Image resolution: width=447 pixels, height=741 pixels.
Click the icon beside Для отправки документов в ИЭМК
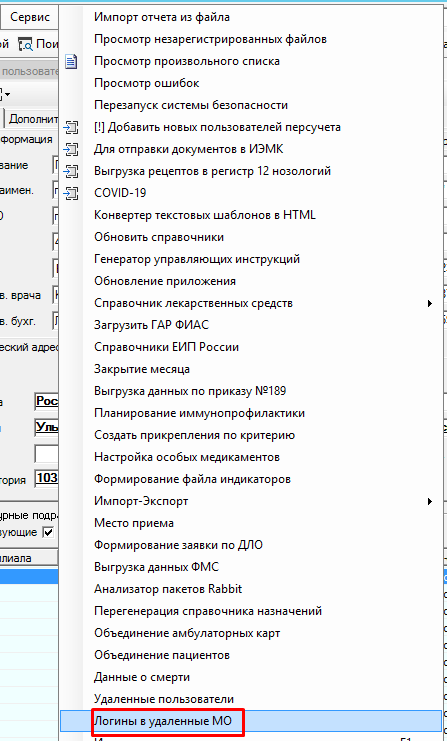coord(71,149)
